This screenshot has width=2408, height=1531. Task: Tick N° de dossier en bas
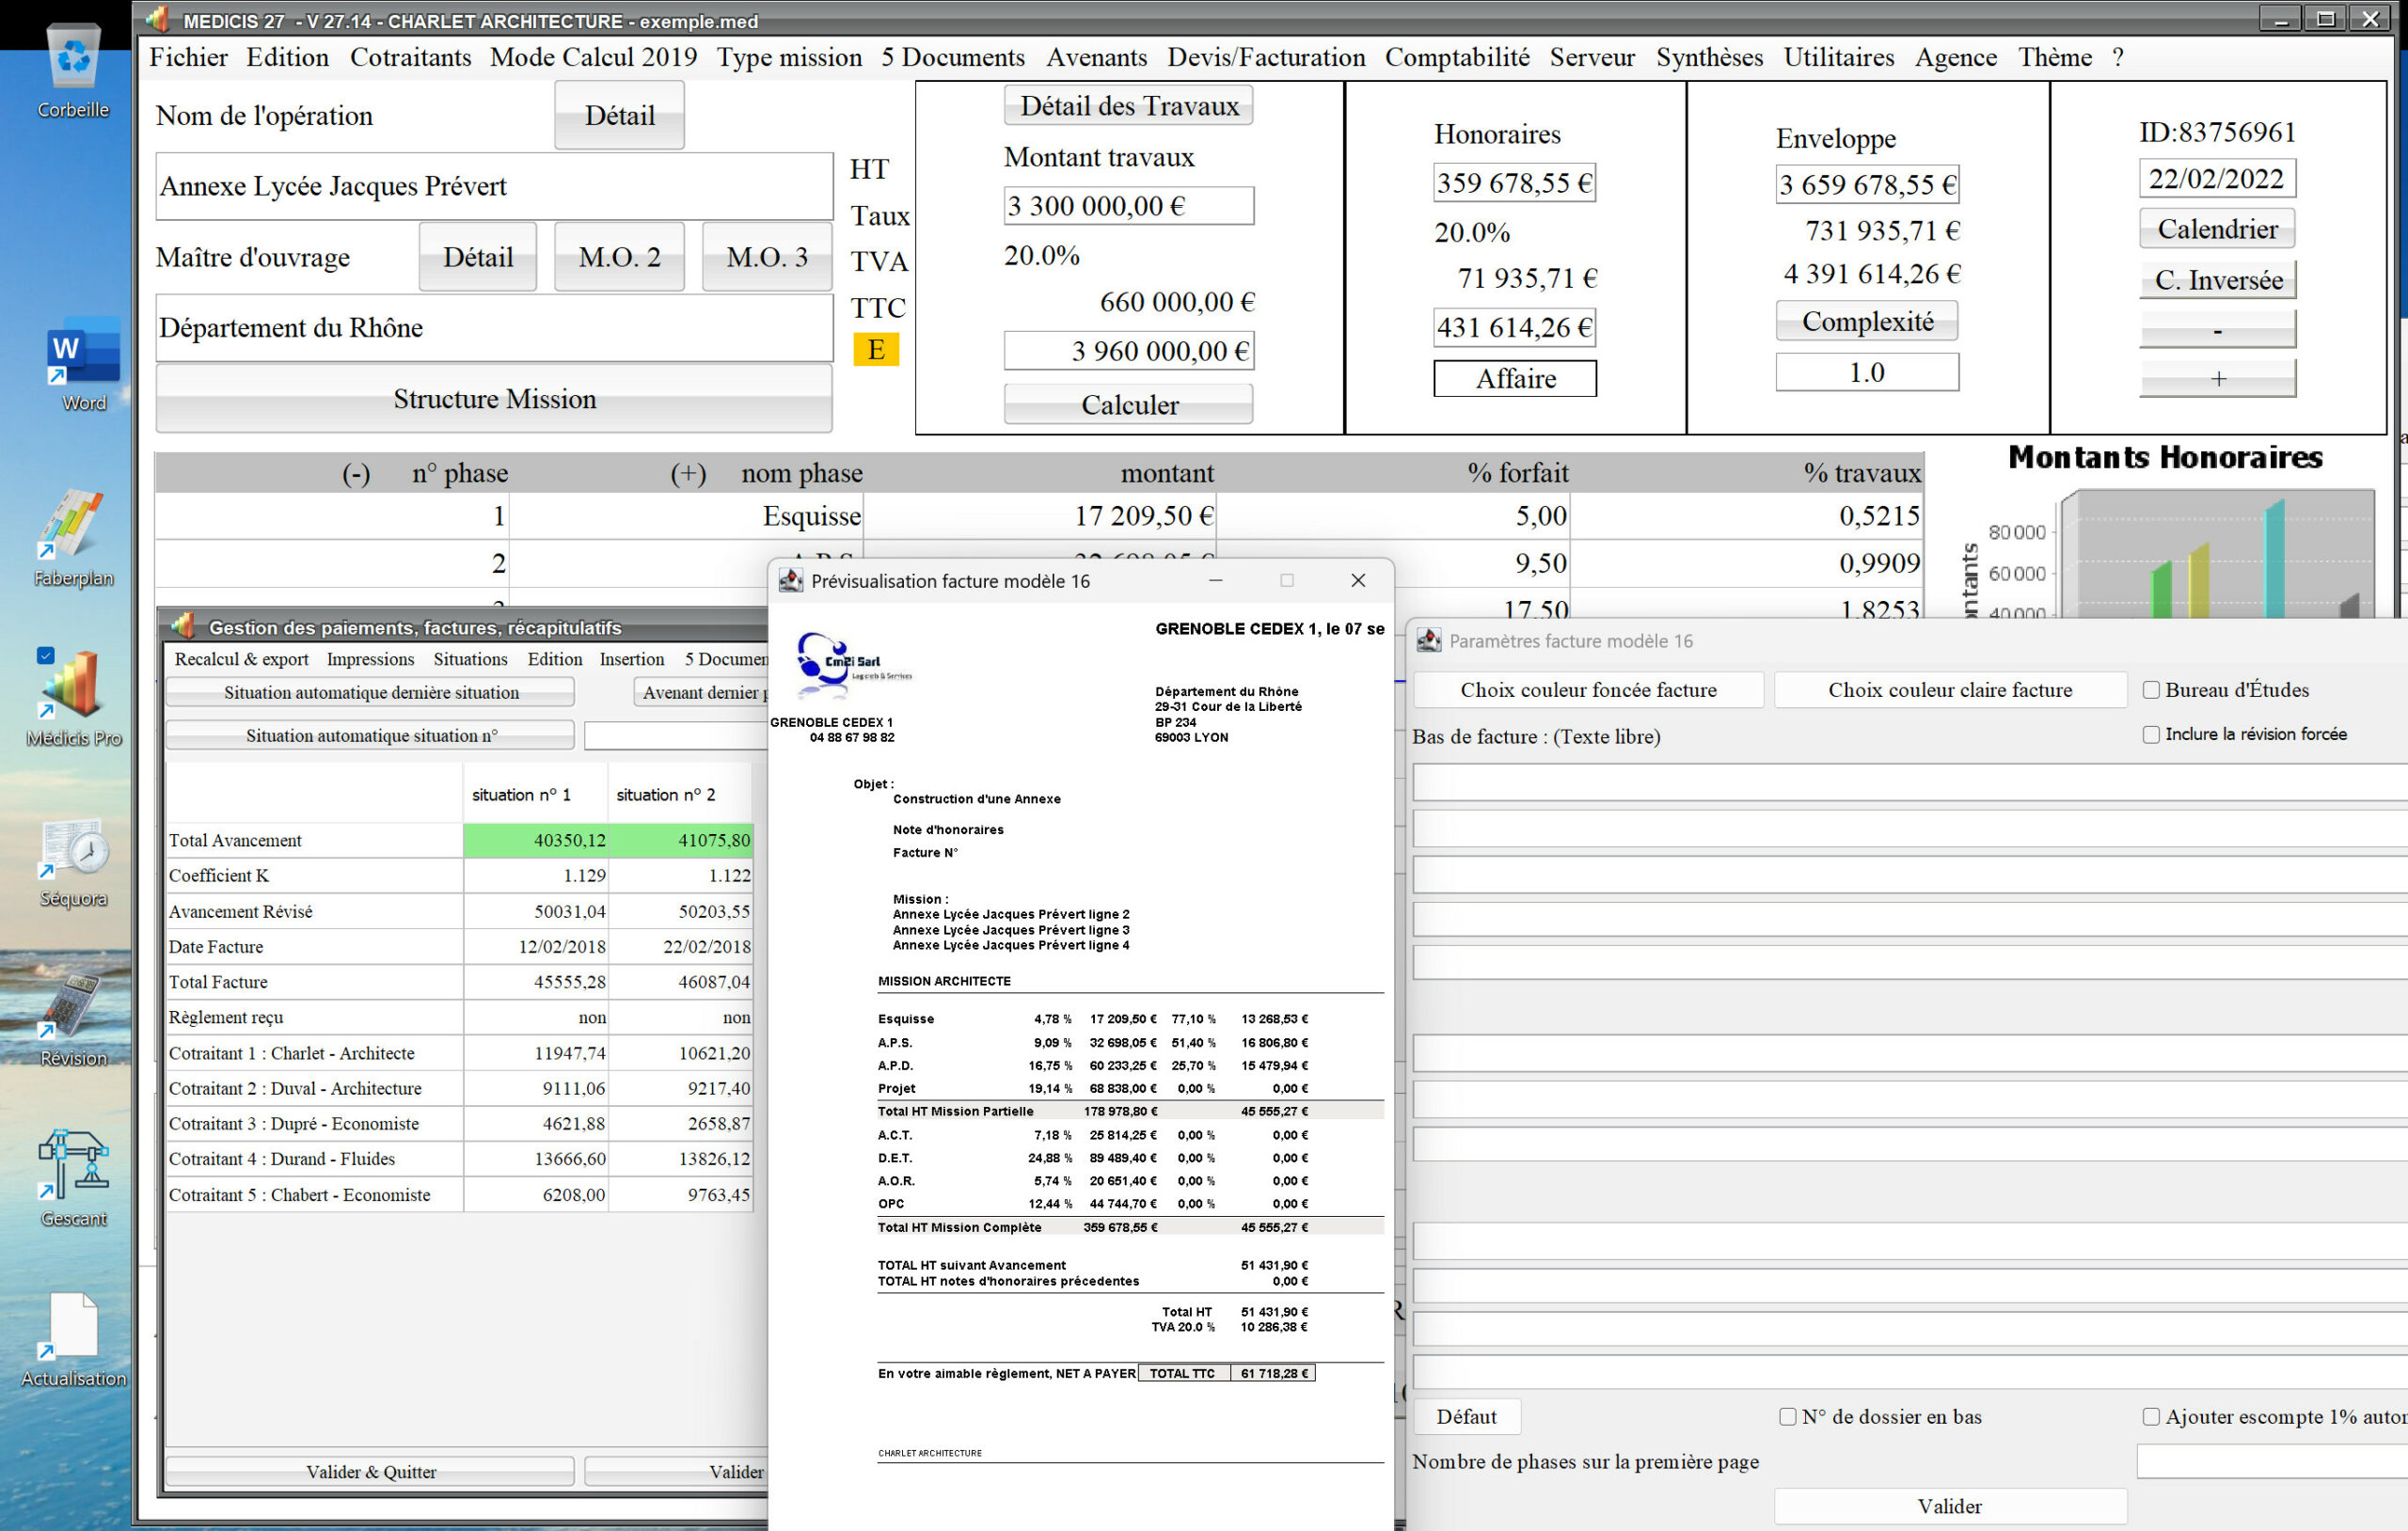(x=1788, y=1417)
